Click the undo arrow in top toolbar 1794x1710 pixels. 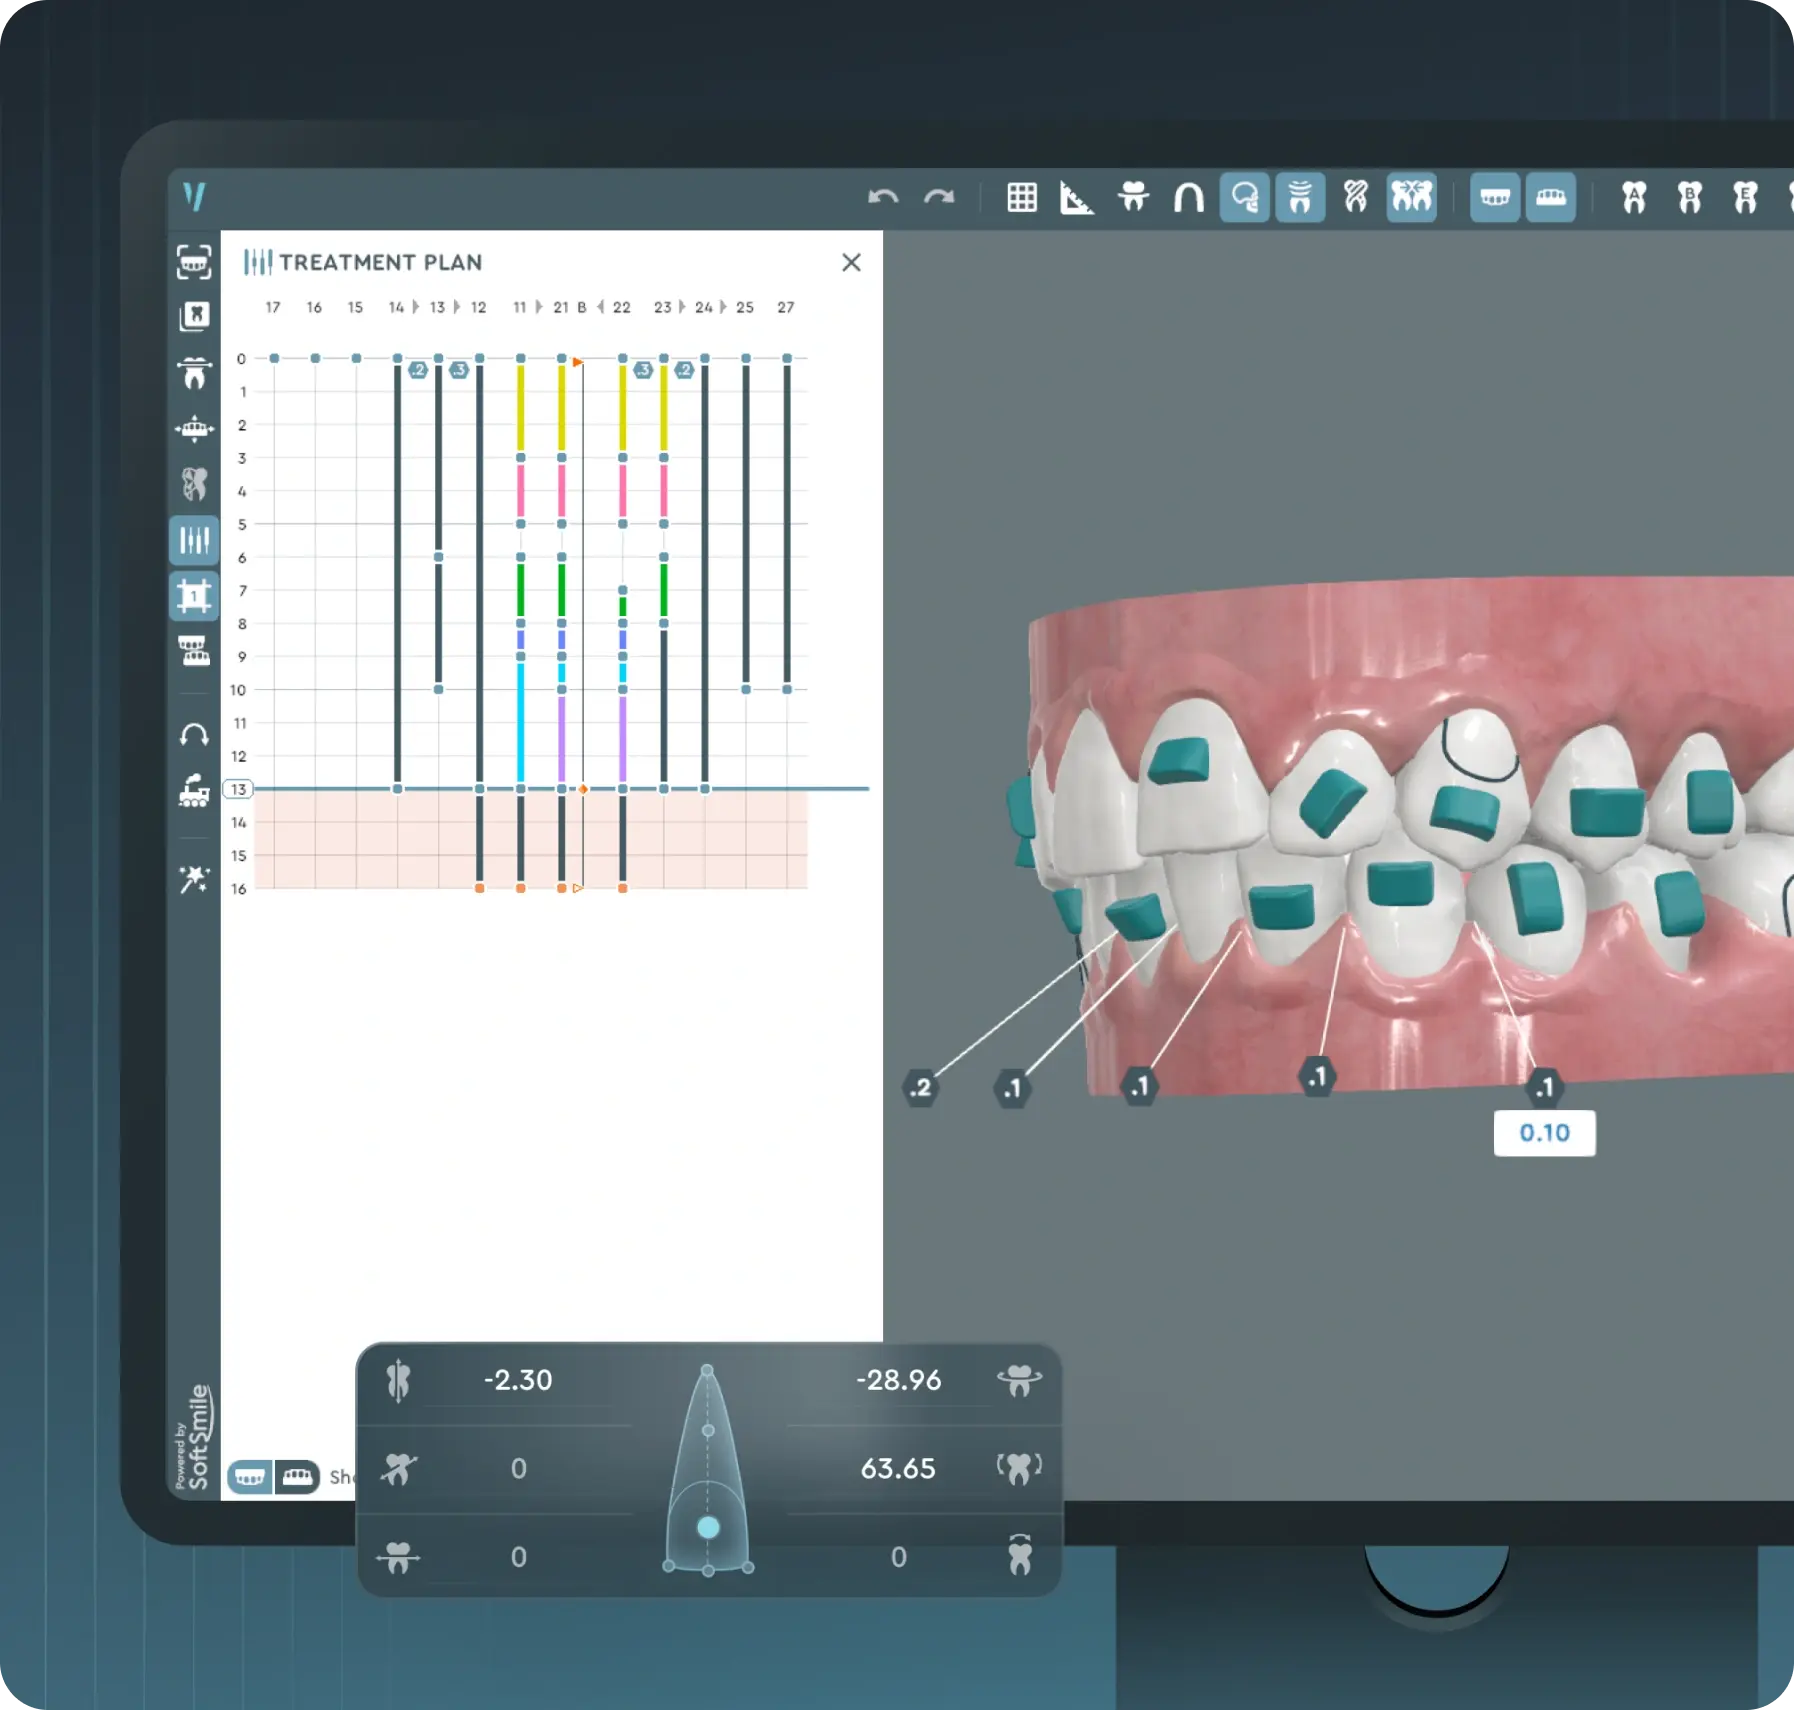(882, 197)
